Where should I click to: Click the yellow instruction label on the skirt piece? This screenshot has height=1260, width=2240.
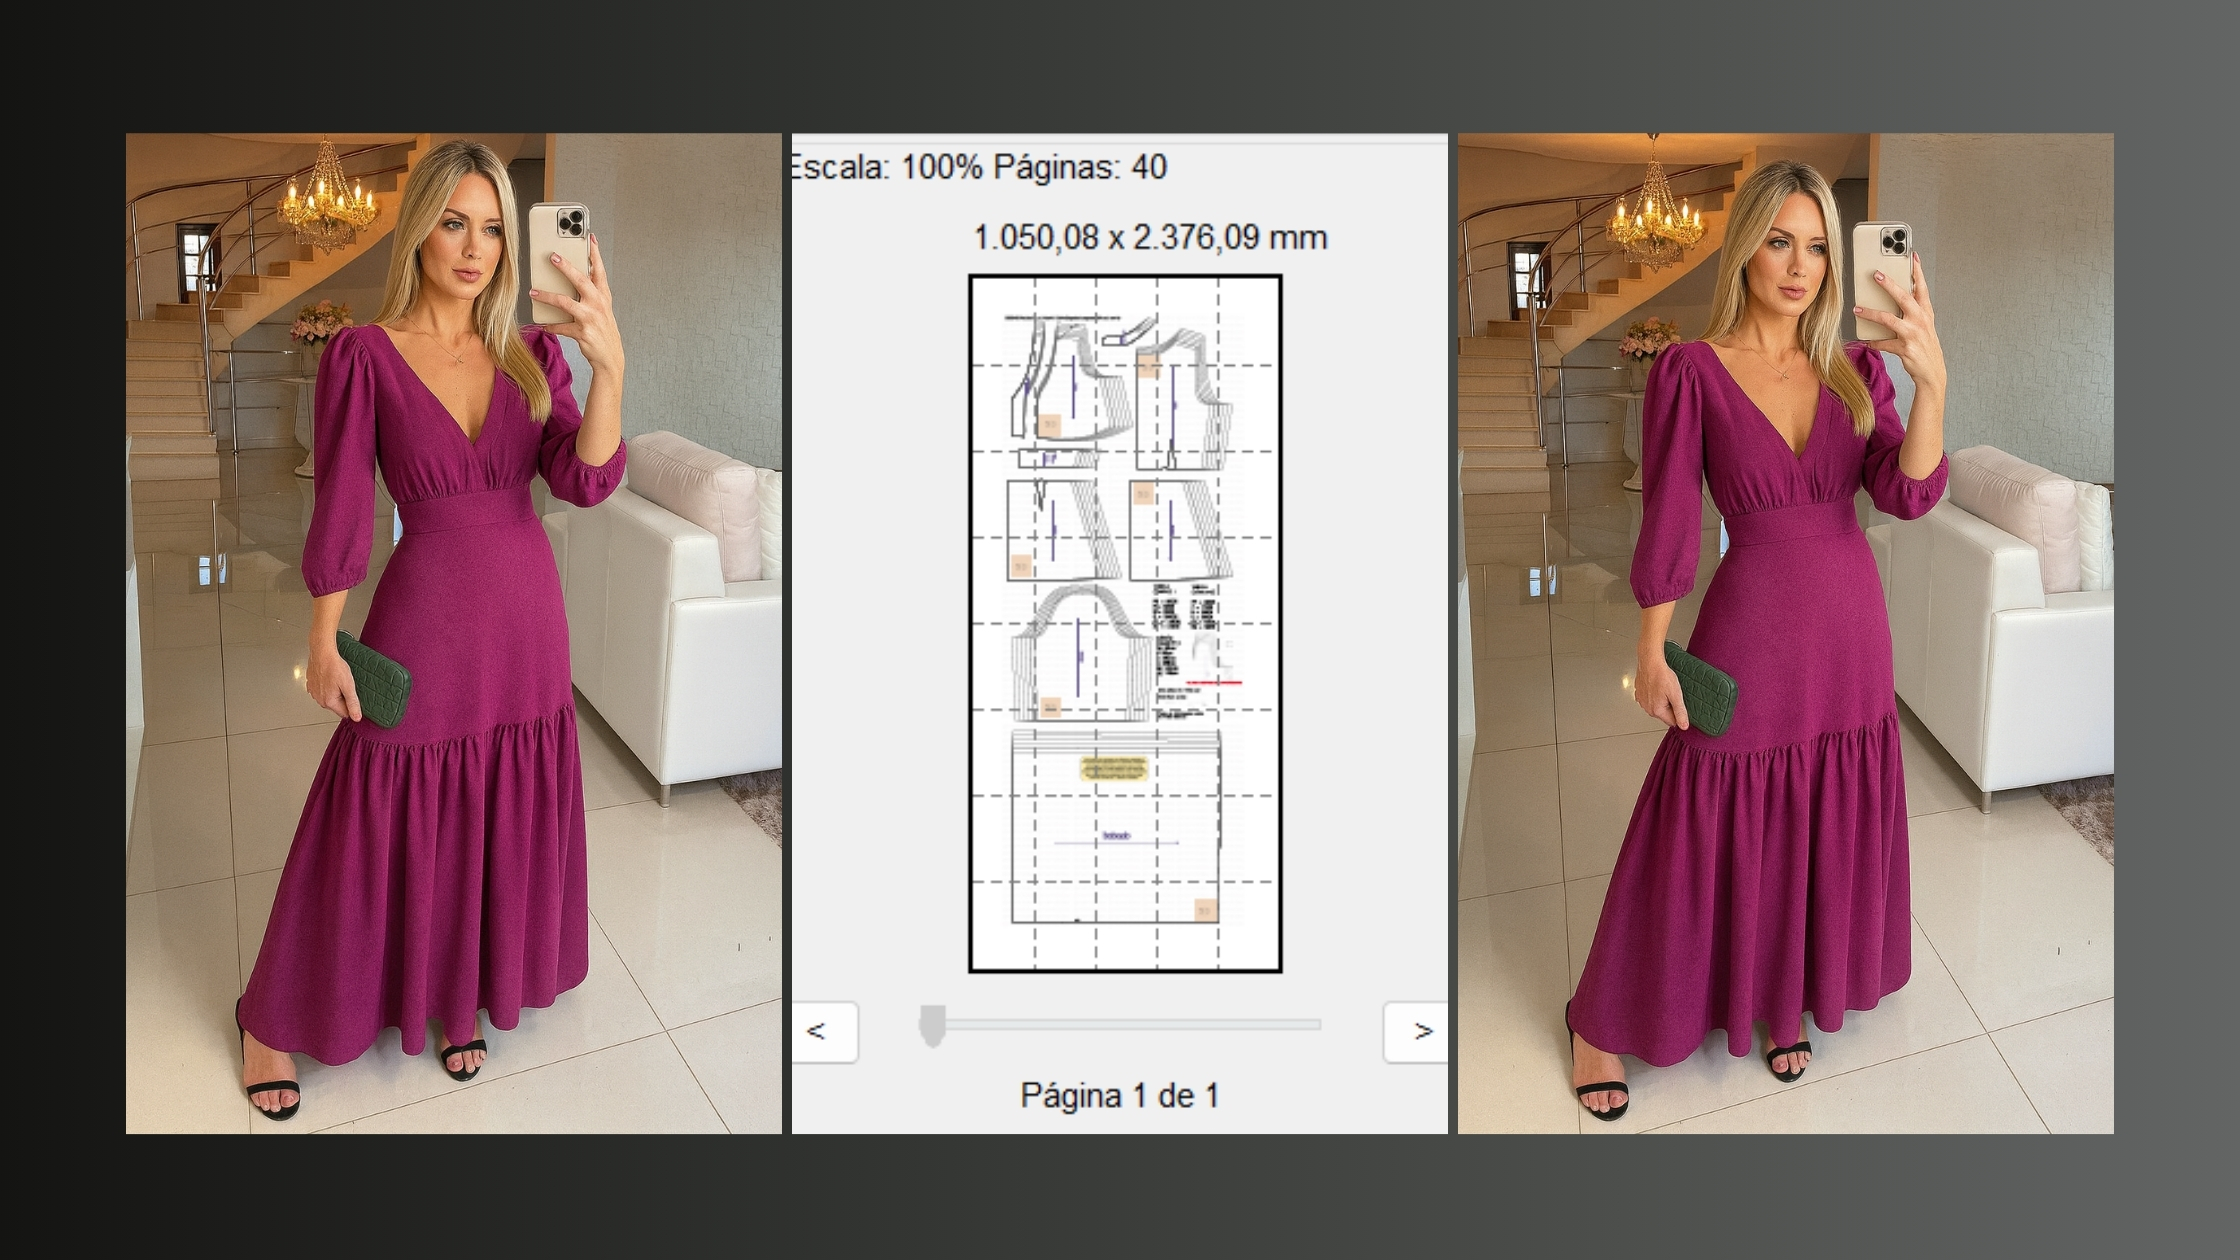(1114, 766)
